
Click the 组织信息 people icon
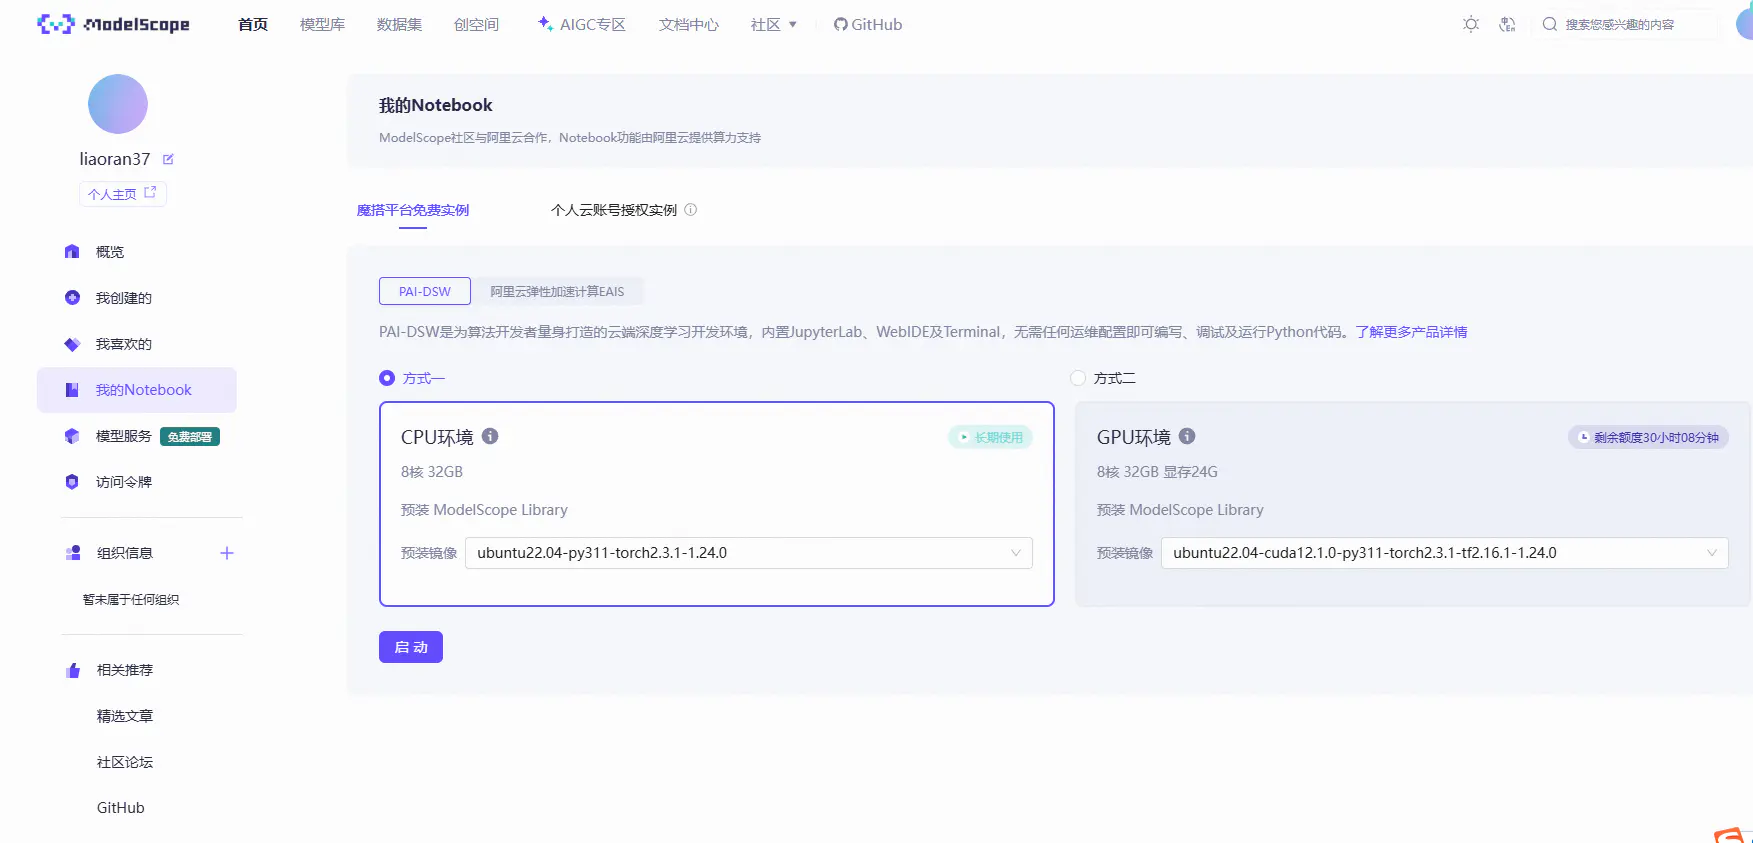click(73, 553)
